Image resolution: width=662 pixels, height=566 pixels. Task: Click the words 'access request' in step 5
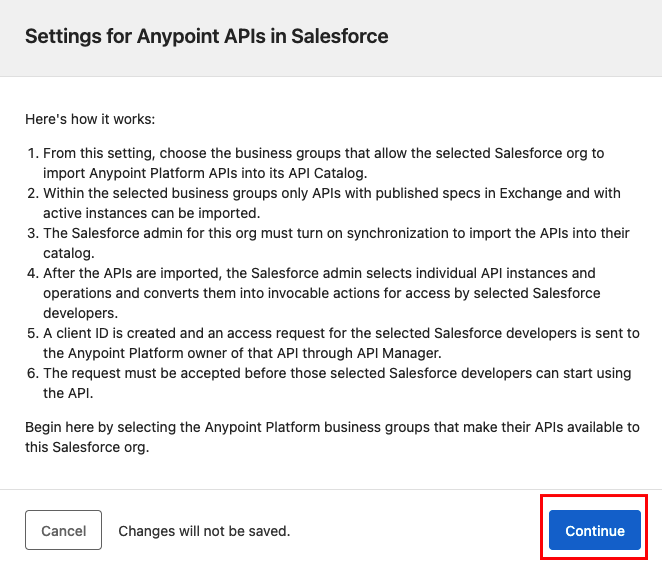click(x=274, y=332)
